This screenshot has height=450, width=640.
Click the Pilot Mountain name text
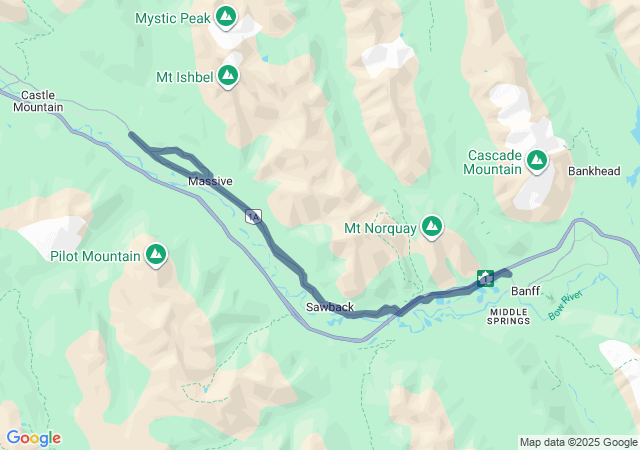(x=95, y=256)
